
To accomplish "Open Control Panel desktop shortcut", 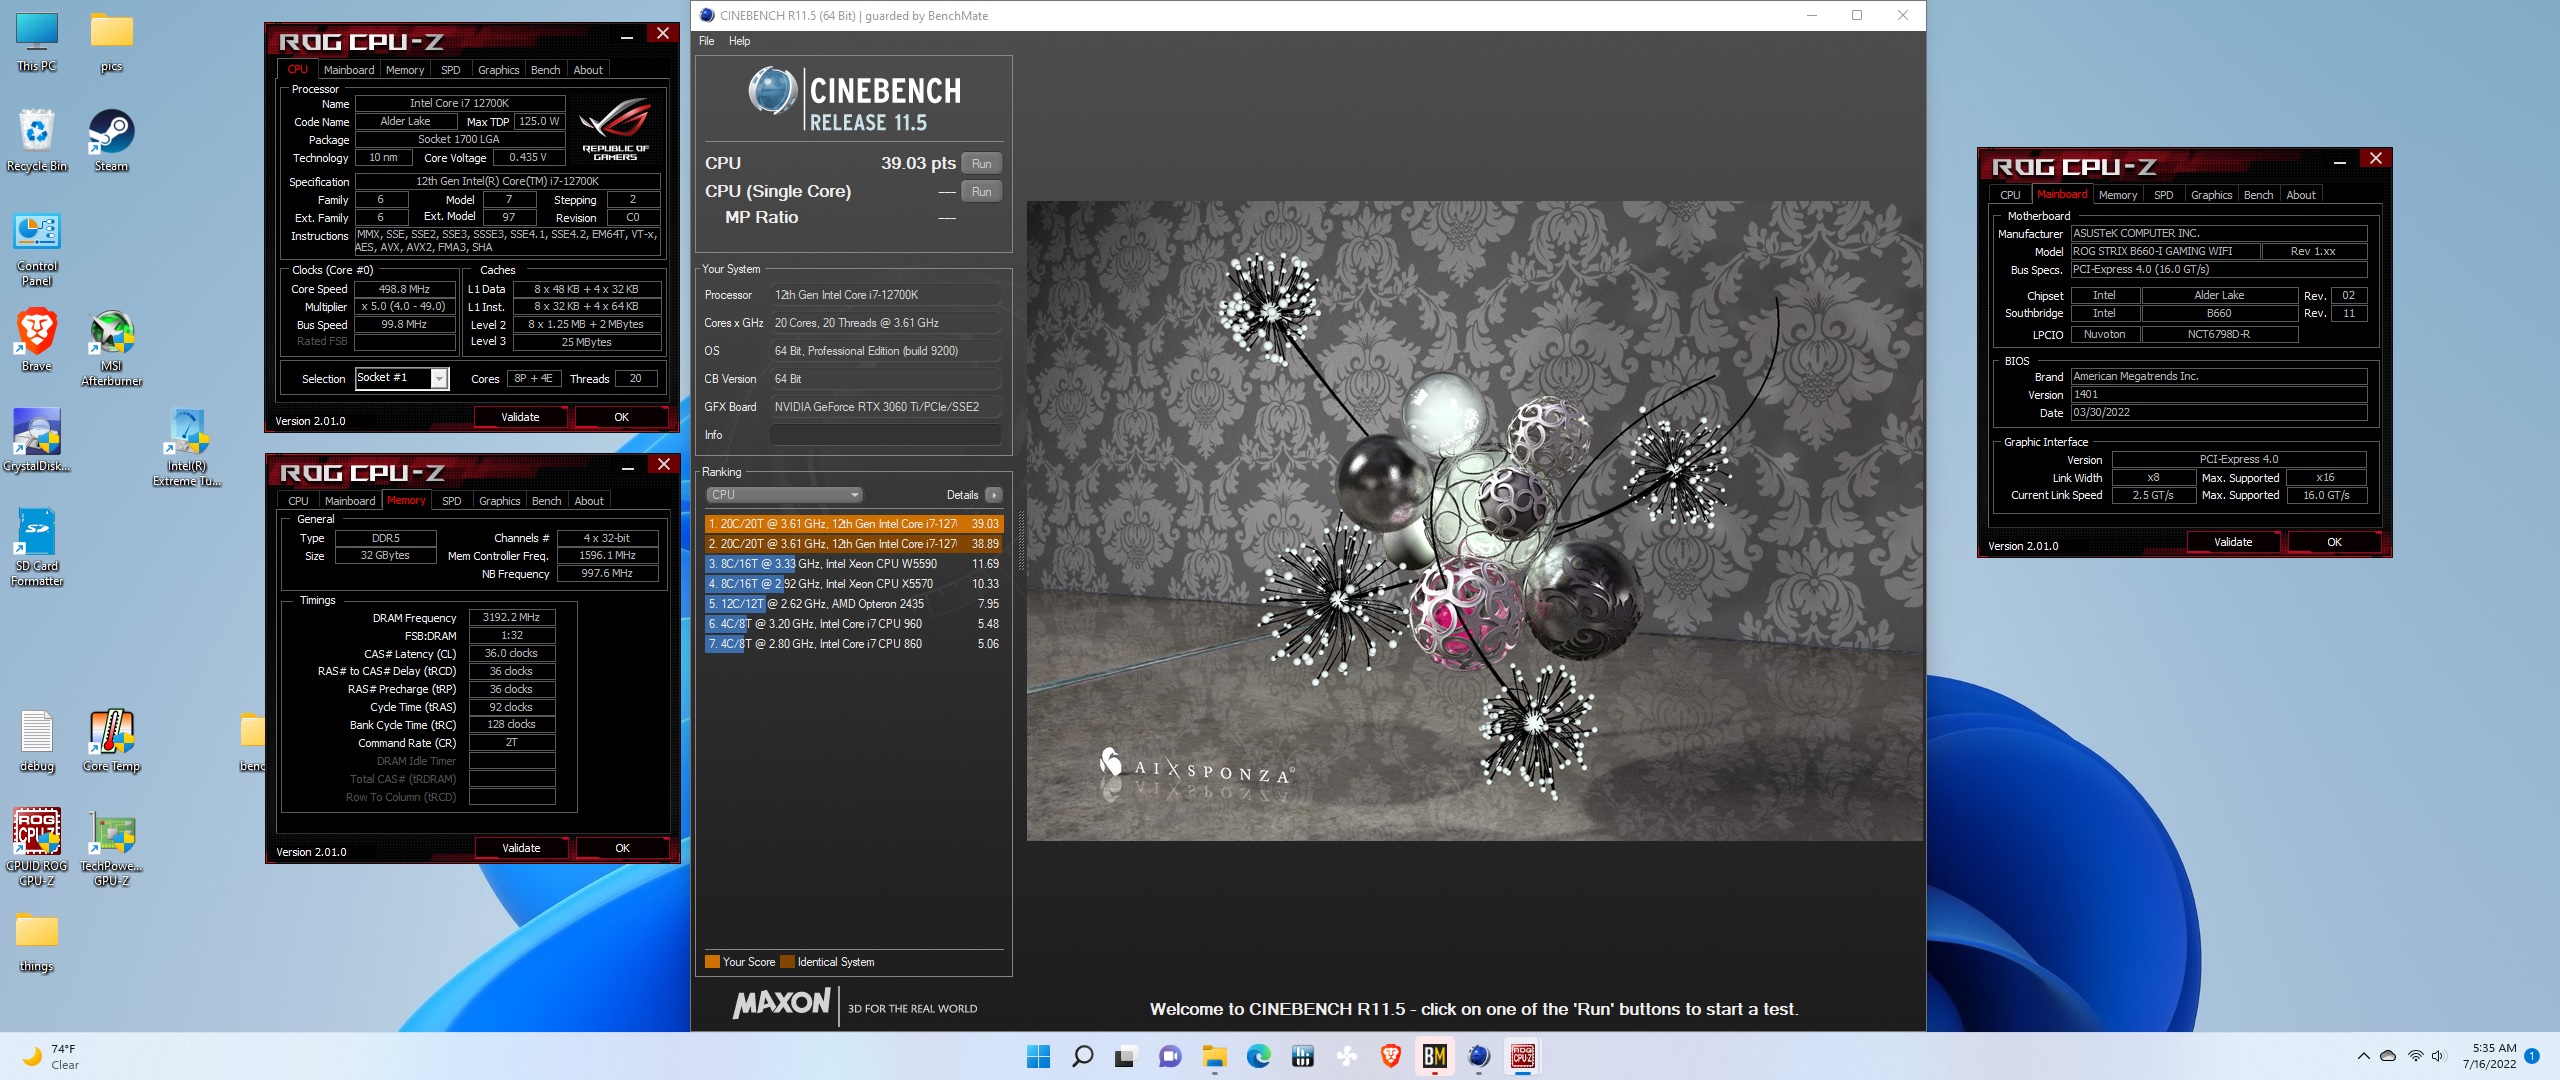I will click(37, 249).
